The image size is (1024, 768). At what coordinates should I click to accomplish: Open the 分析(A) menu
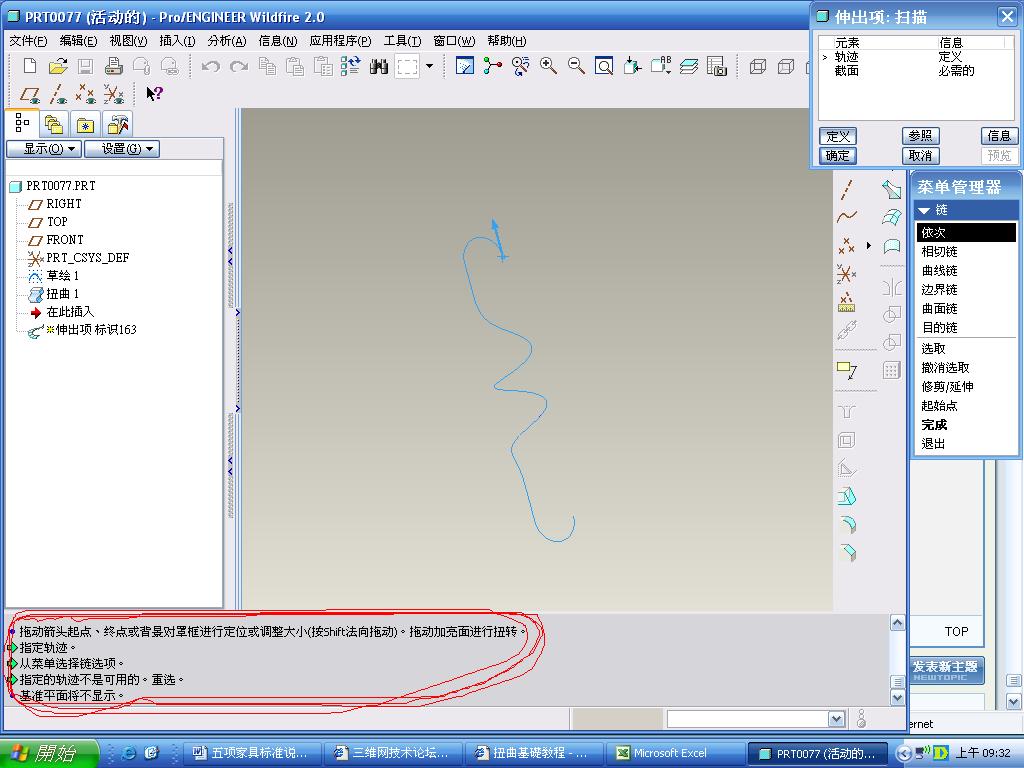point(227,40)
